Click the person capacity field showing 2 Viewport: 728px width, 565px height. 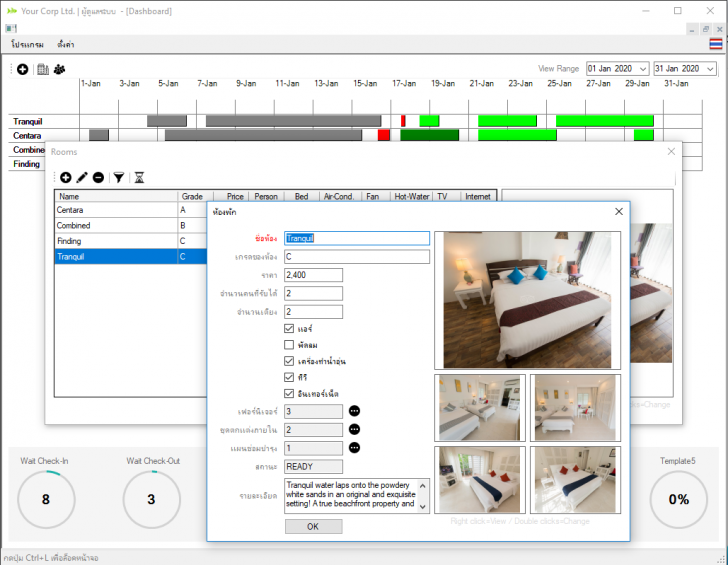pyautogui.click(x=313, y=293)
